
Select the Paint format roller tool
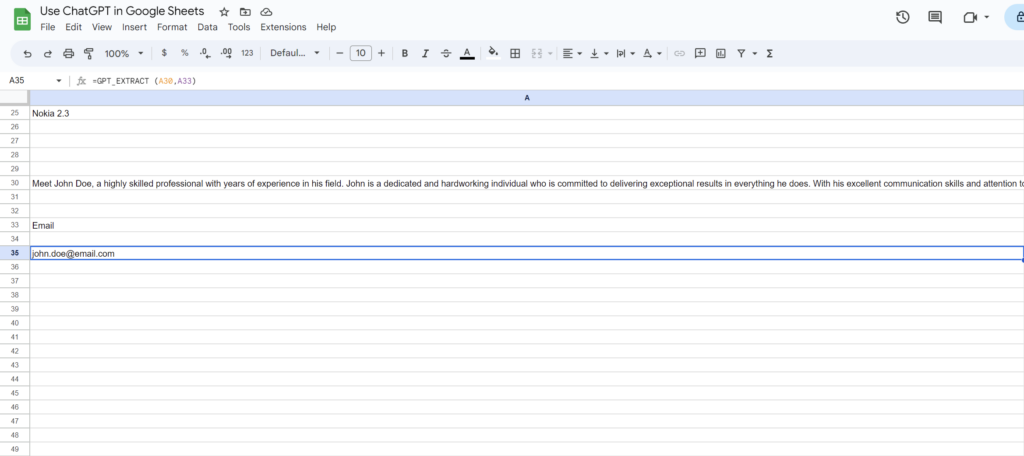pos(88,53)
